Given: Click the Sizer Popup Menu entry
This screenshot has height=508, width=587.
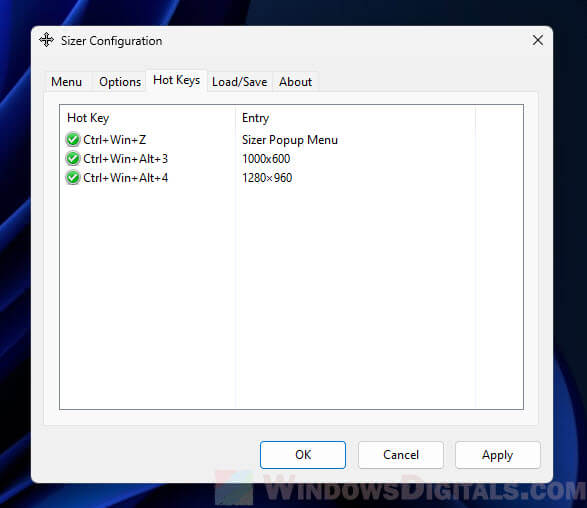Looking at the screenshot, I should coord(290,140).
